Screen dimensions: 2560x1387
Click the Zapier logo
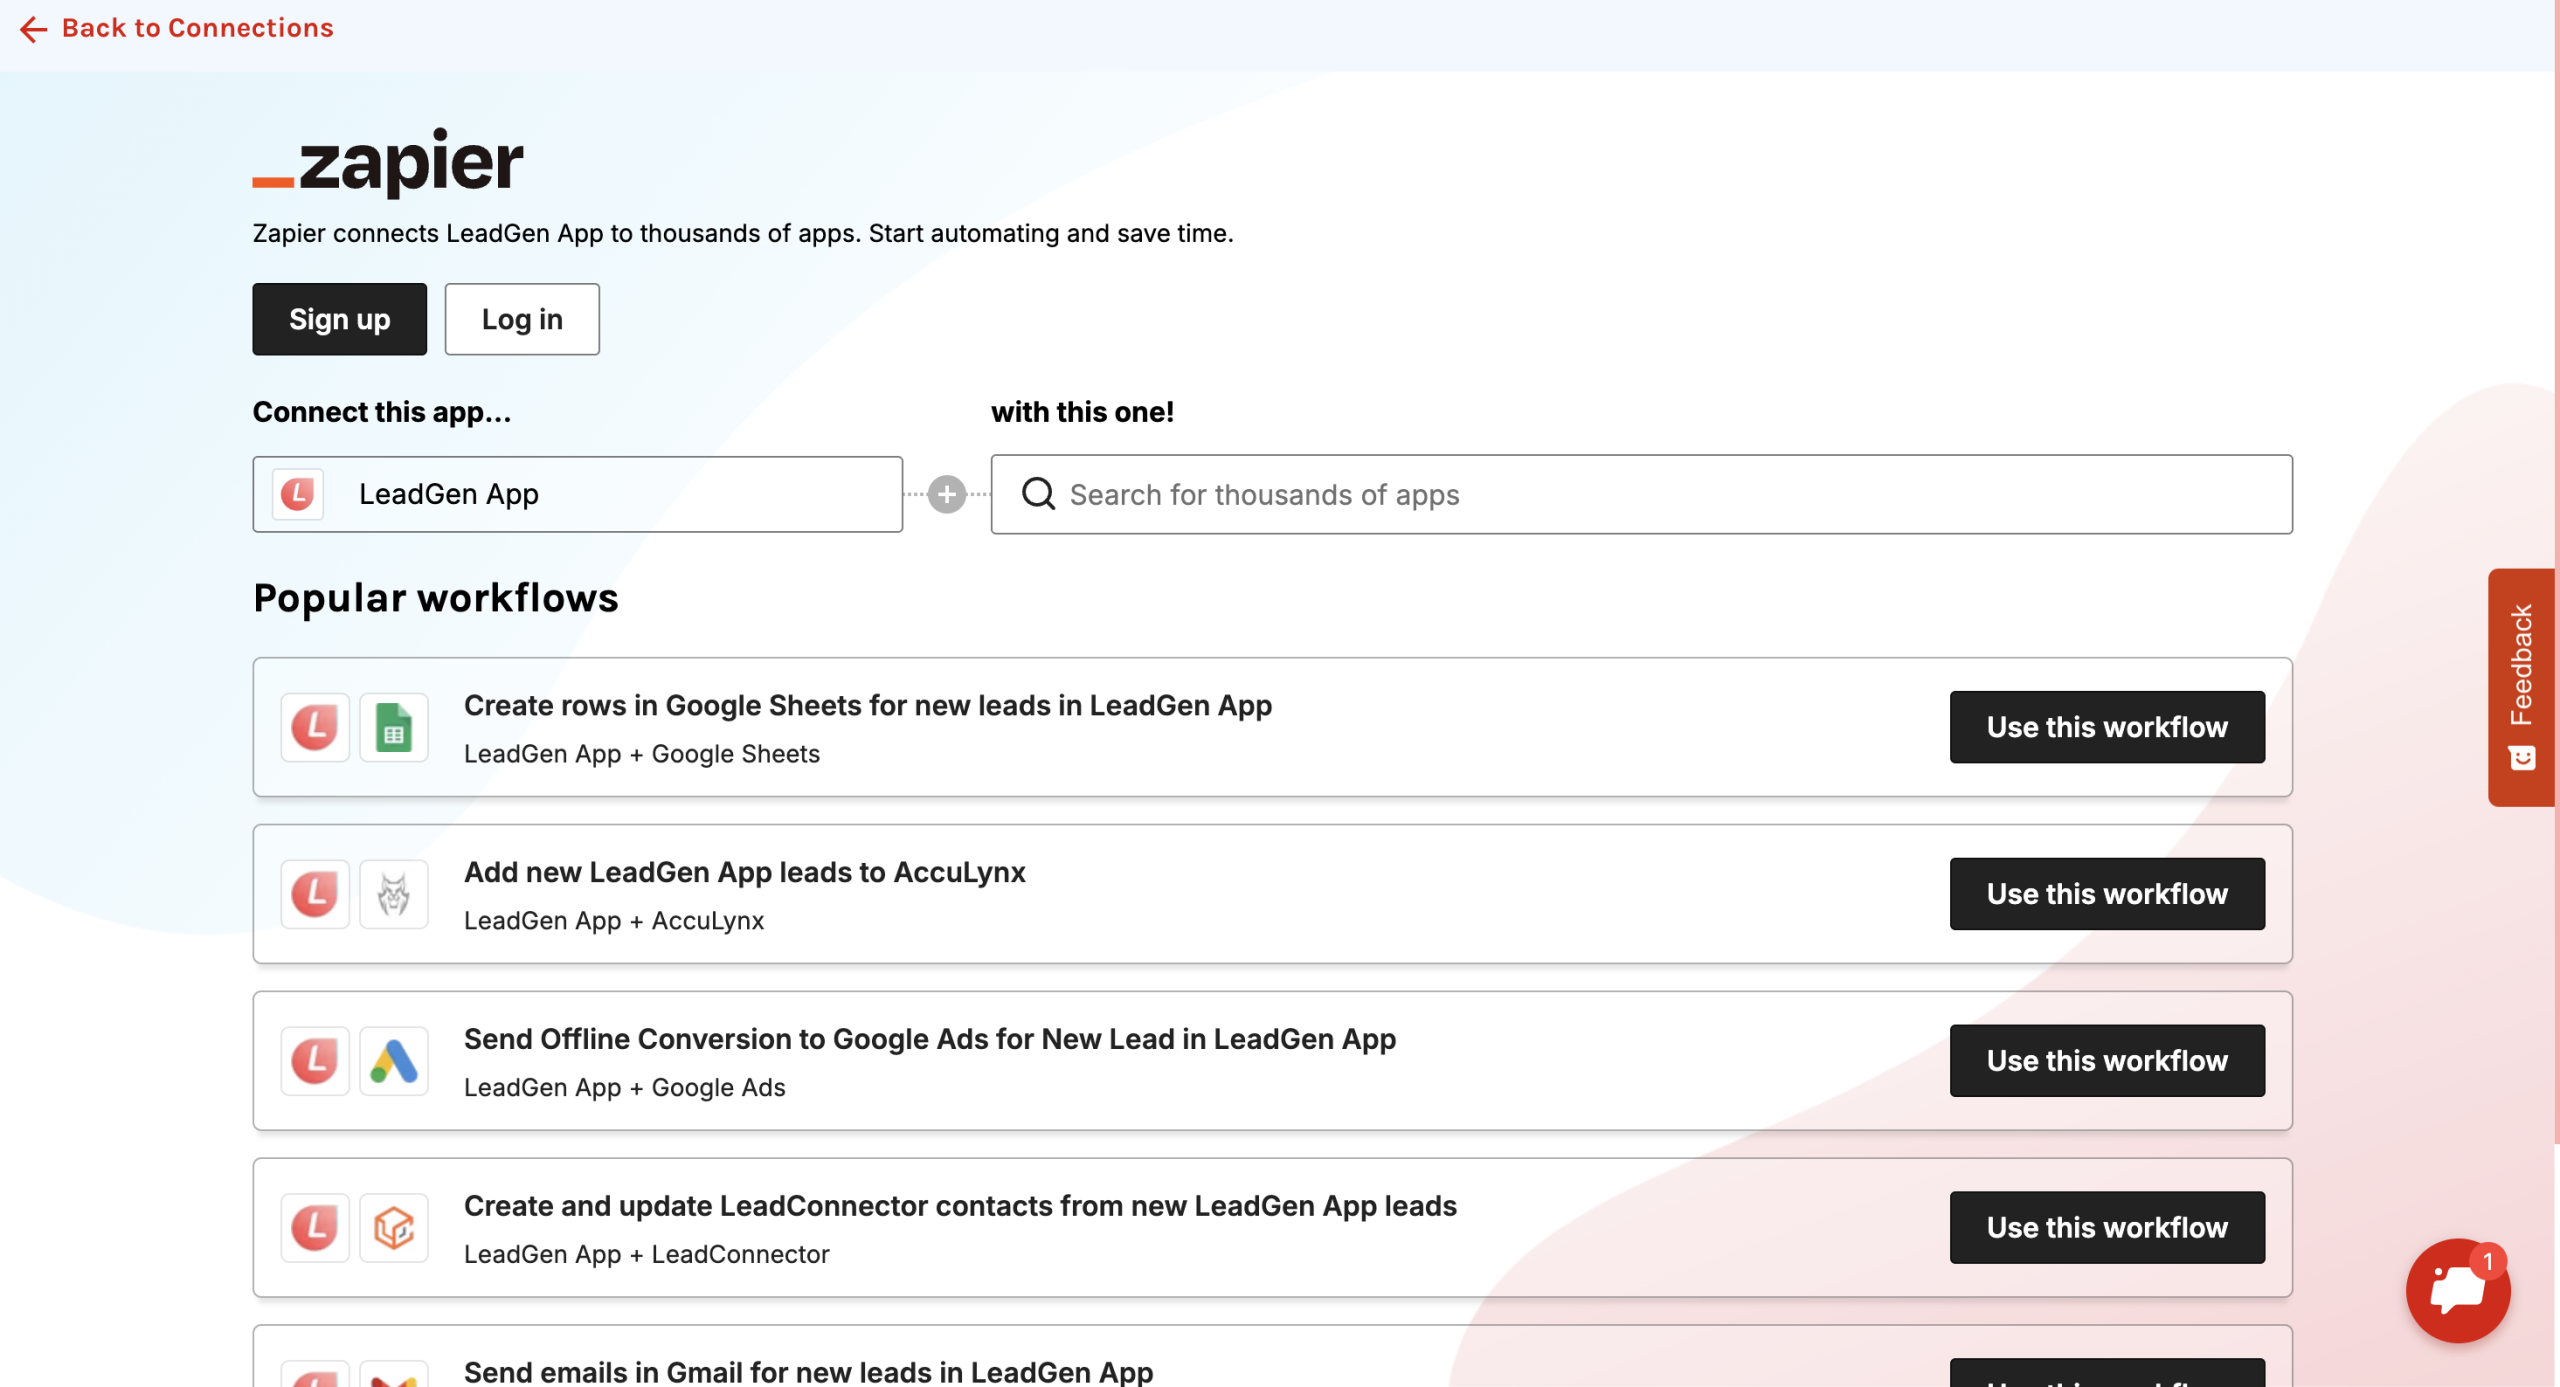pyautogui.click(x=388, y=161)
